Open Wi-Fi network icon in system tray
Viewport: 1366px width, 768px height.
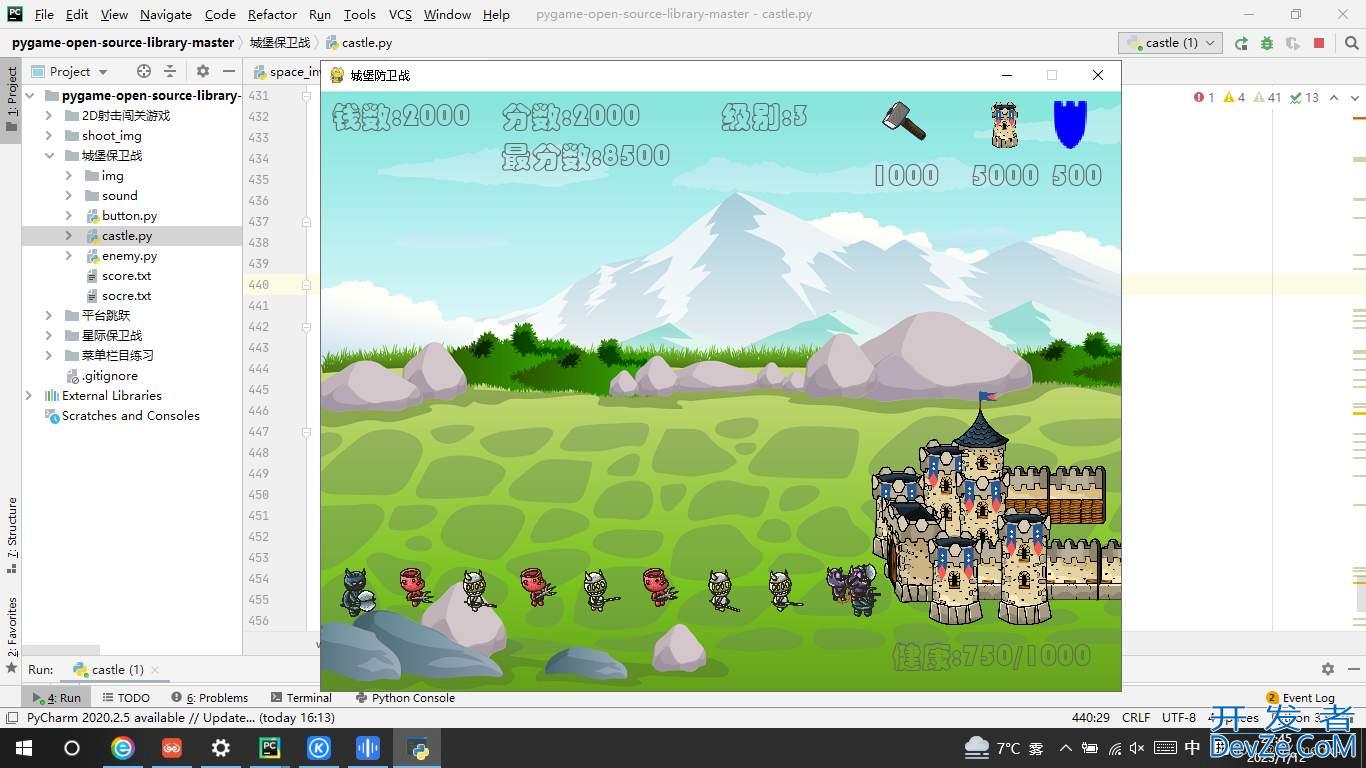click(1114, 747)
